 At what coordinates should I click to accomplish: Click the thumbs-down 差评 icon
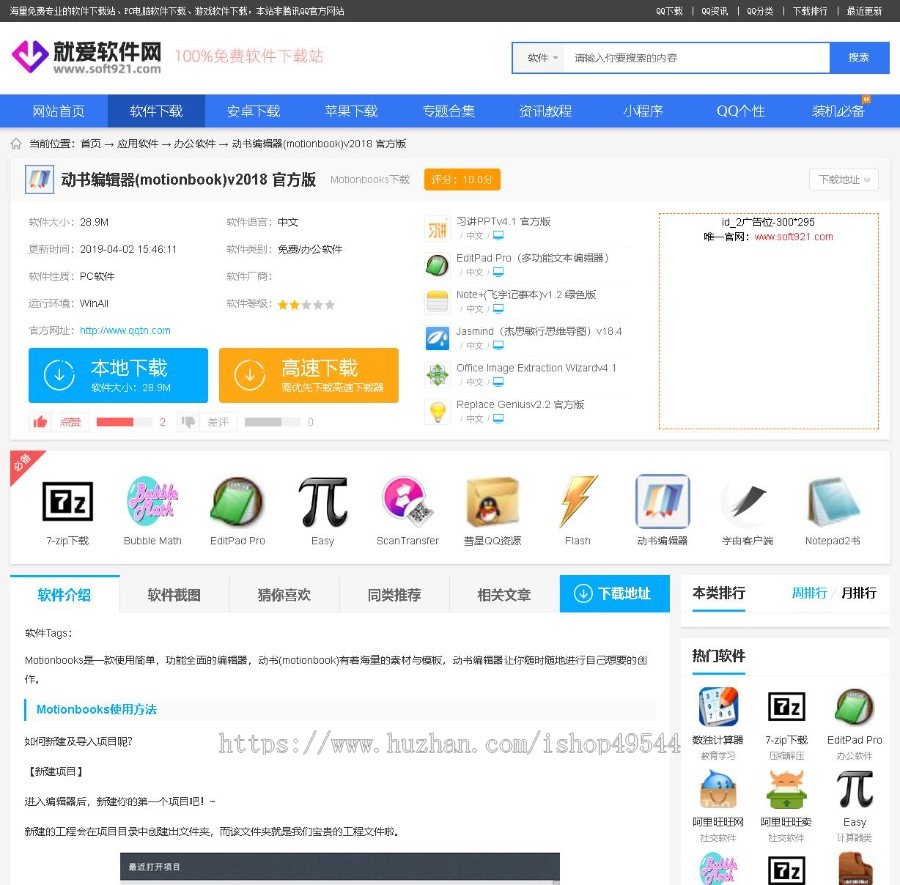pyautogui.click(x=188, y=422)
